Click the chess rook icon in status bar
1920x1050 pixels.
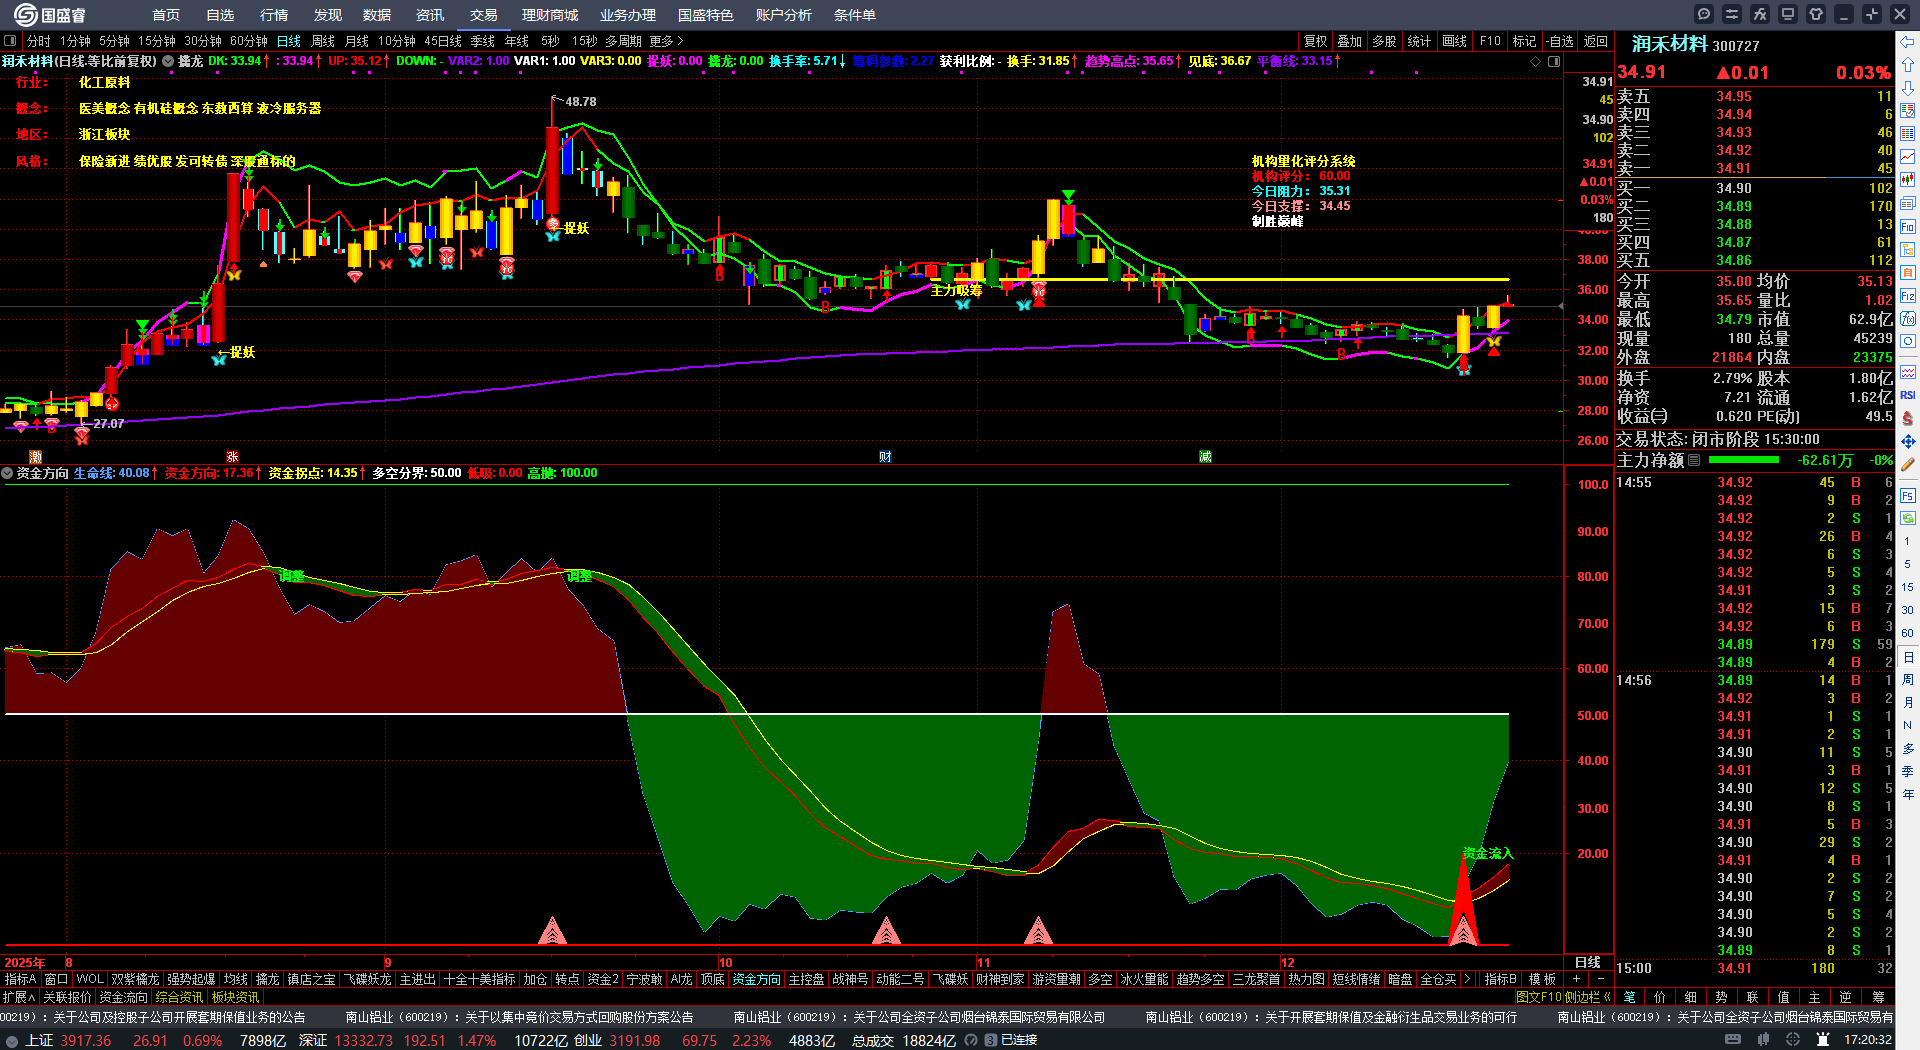tap(1823, 1040)
